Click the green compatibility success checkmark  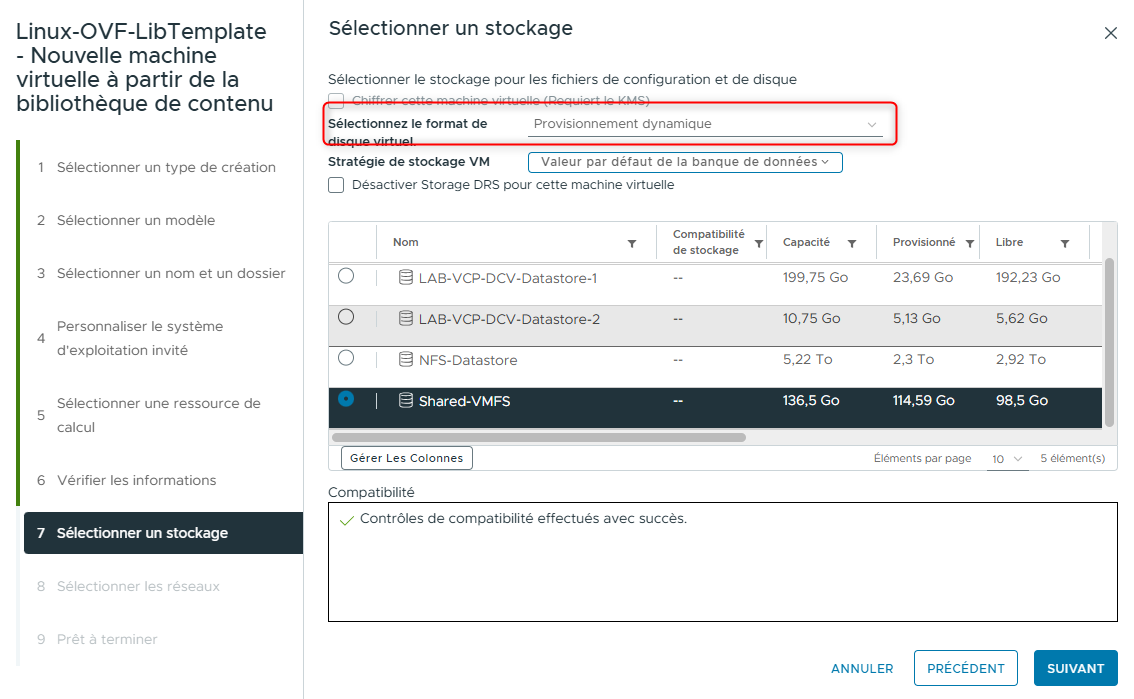(347, 519)
